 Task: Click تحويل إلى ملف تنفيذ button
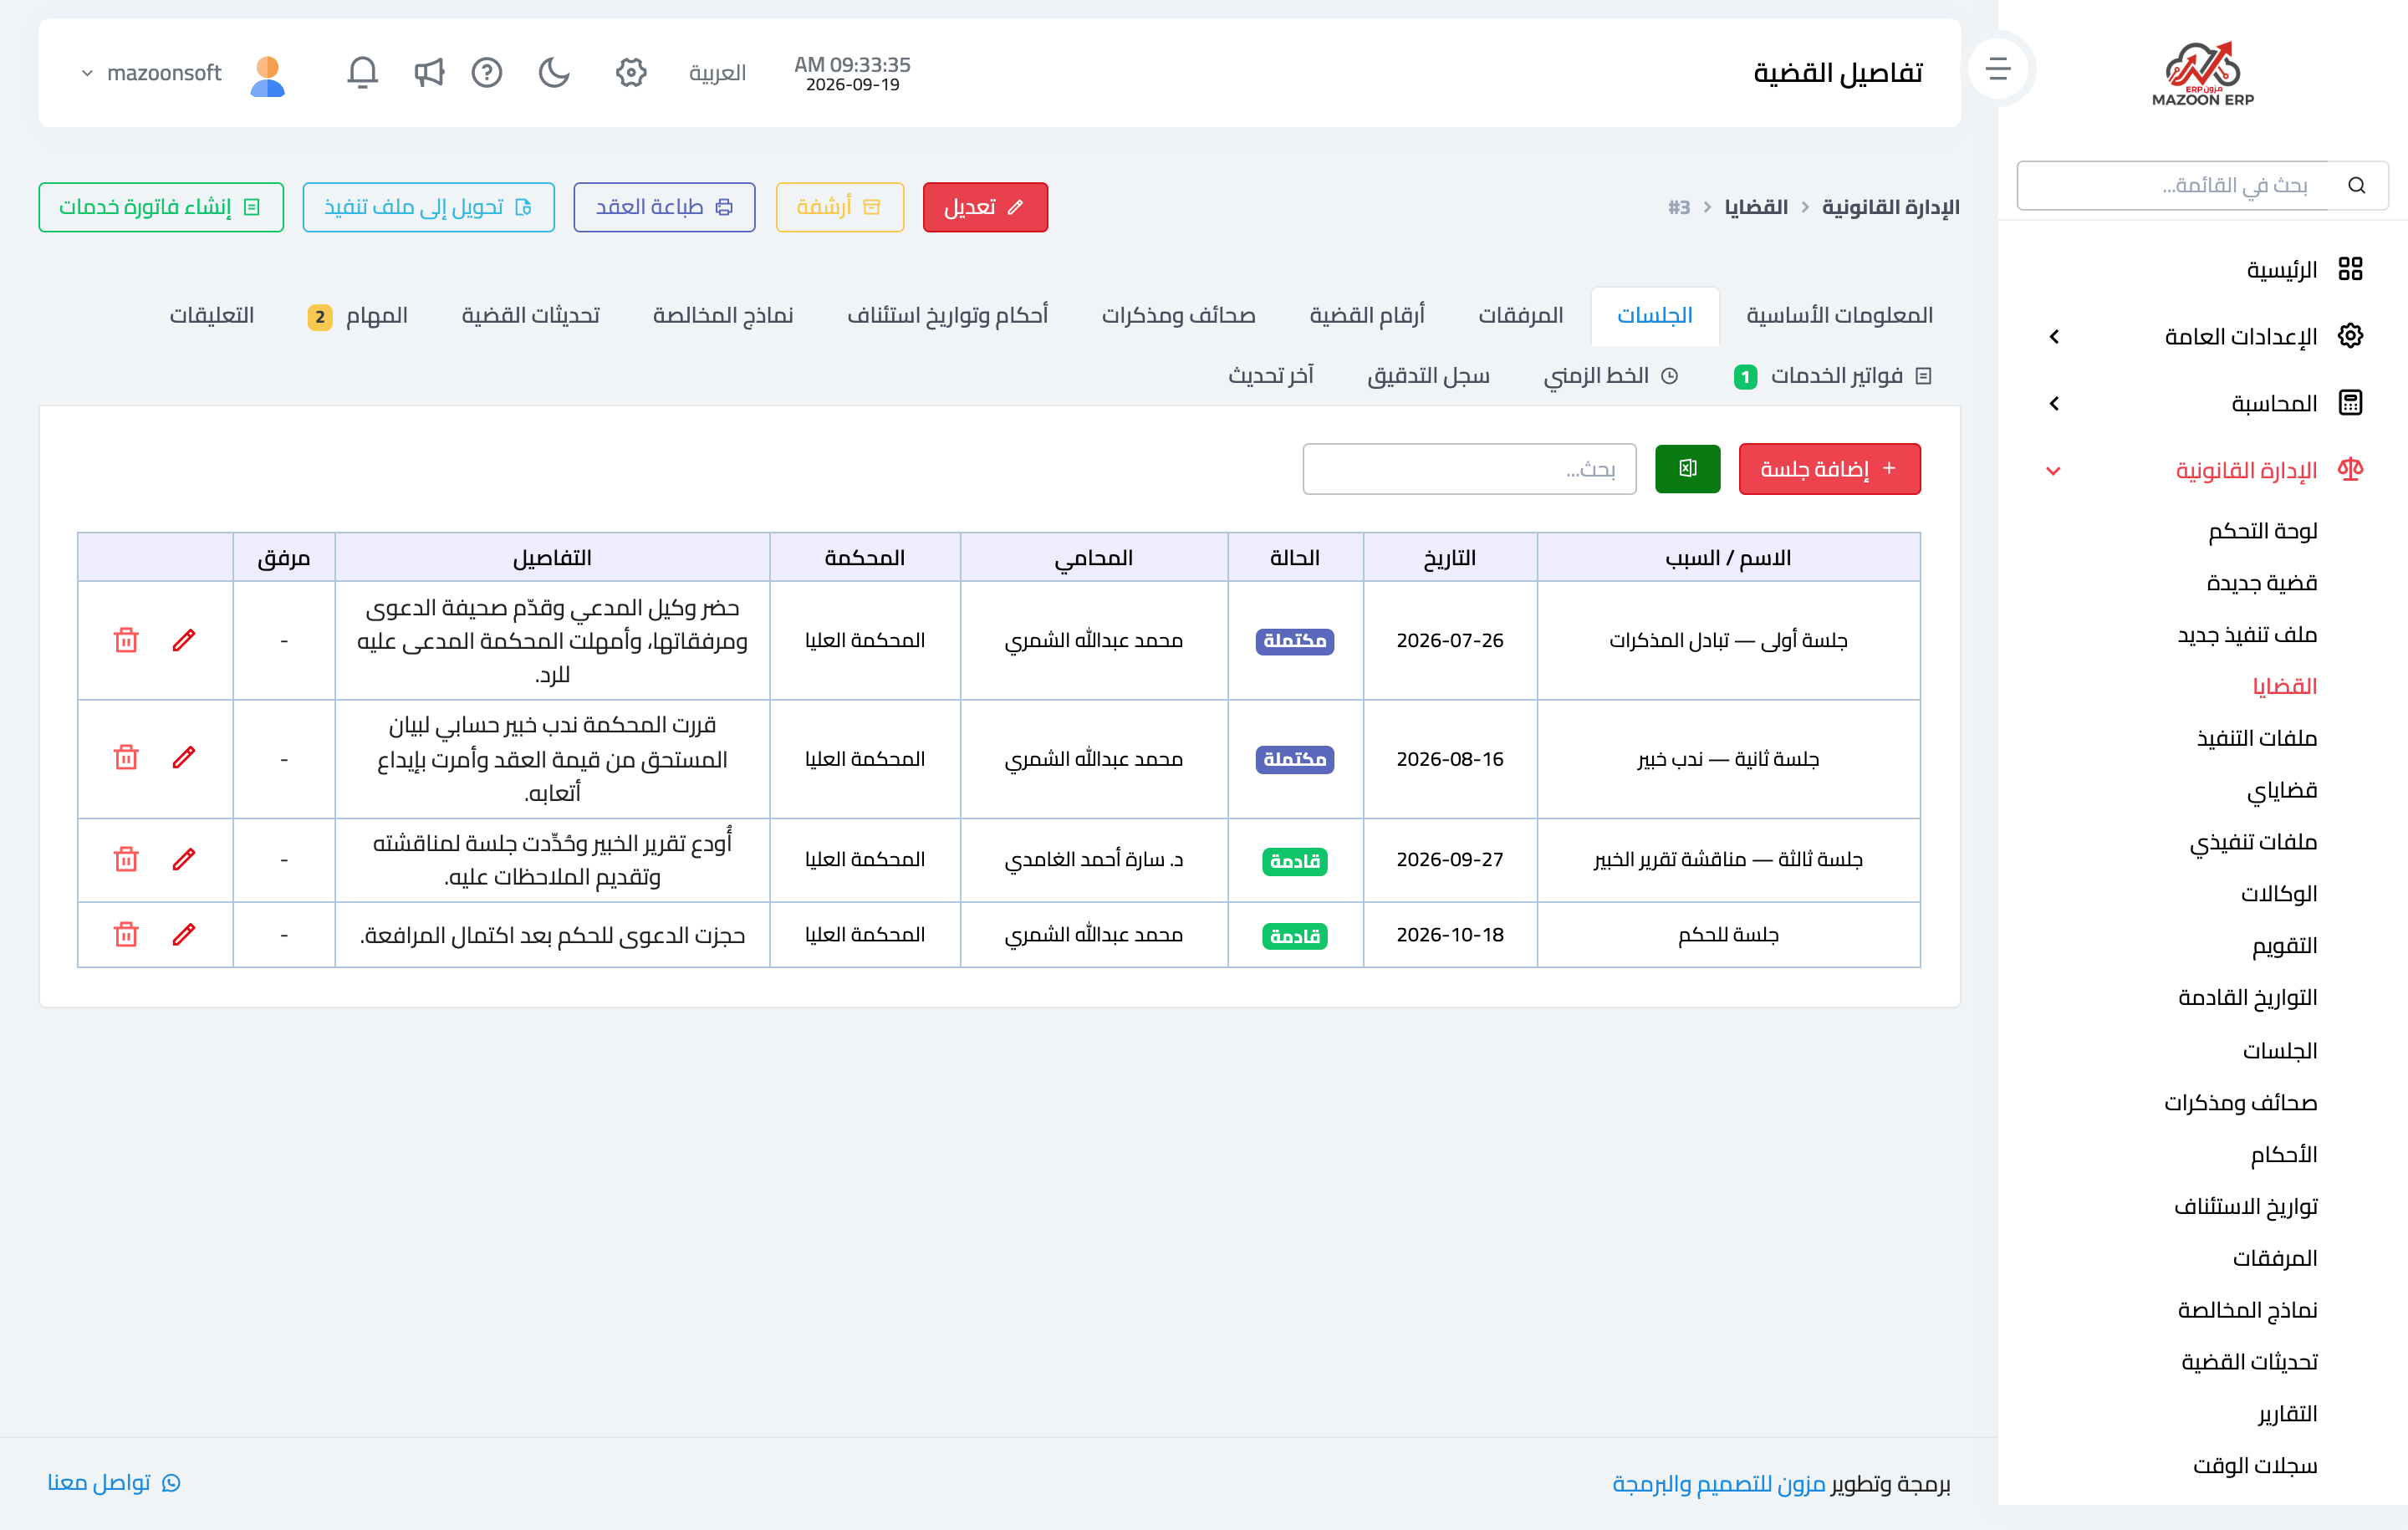pyautogui.click(x=428, y=207)
